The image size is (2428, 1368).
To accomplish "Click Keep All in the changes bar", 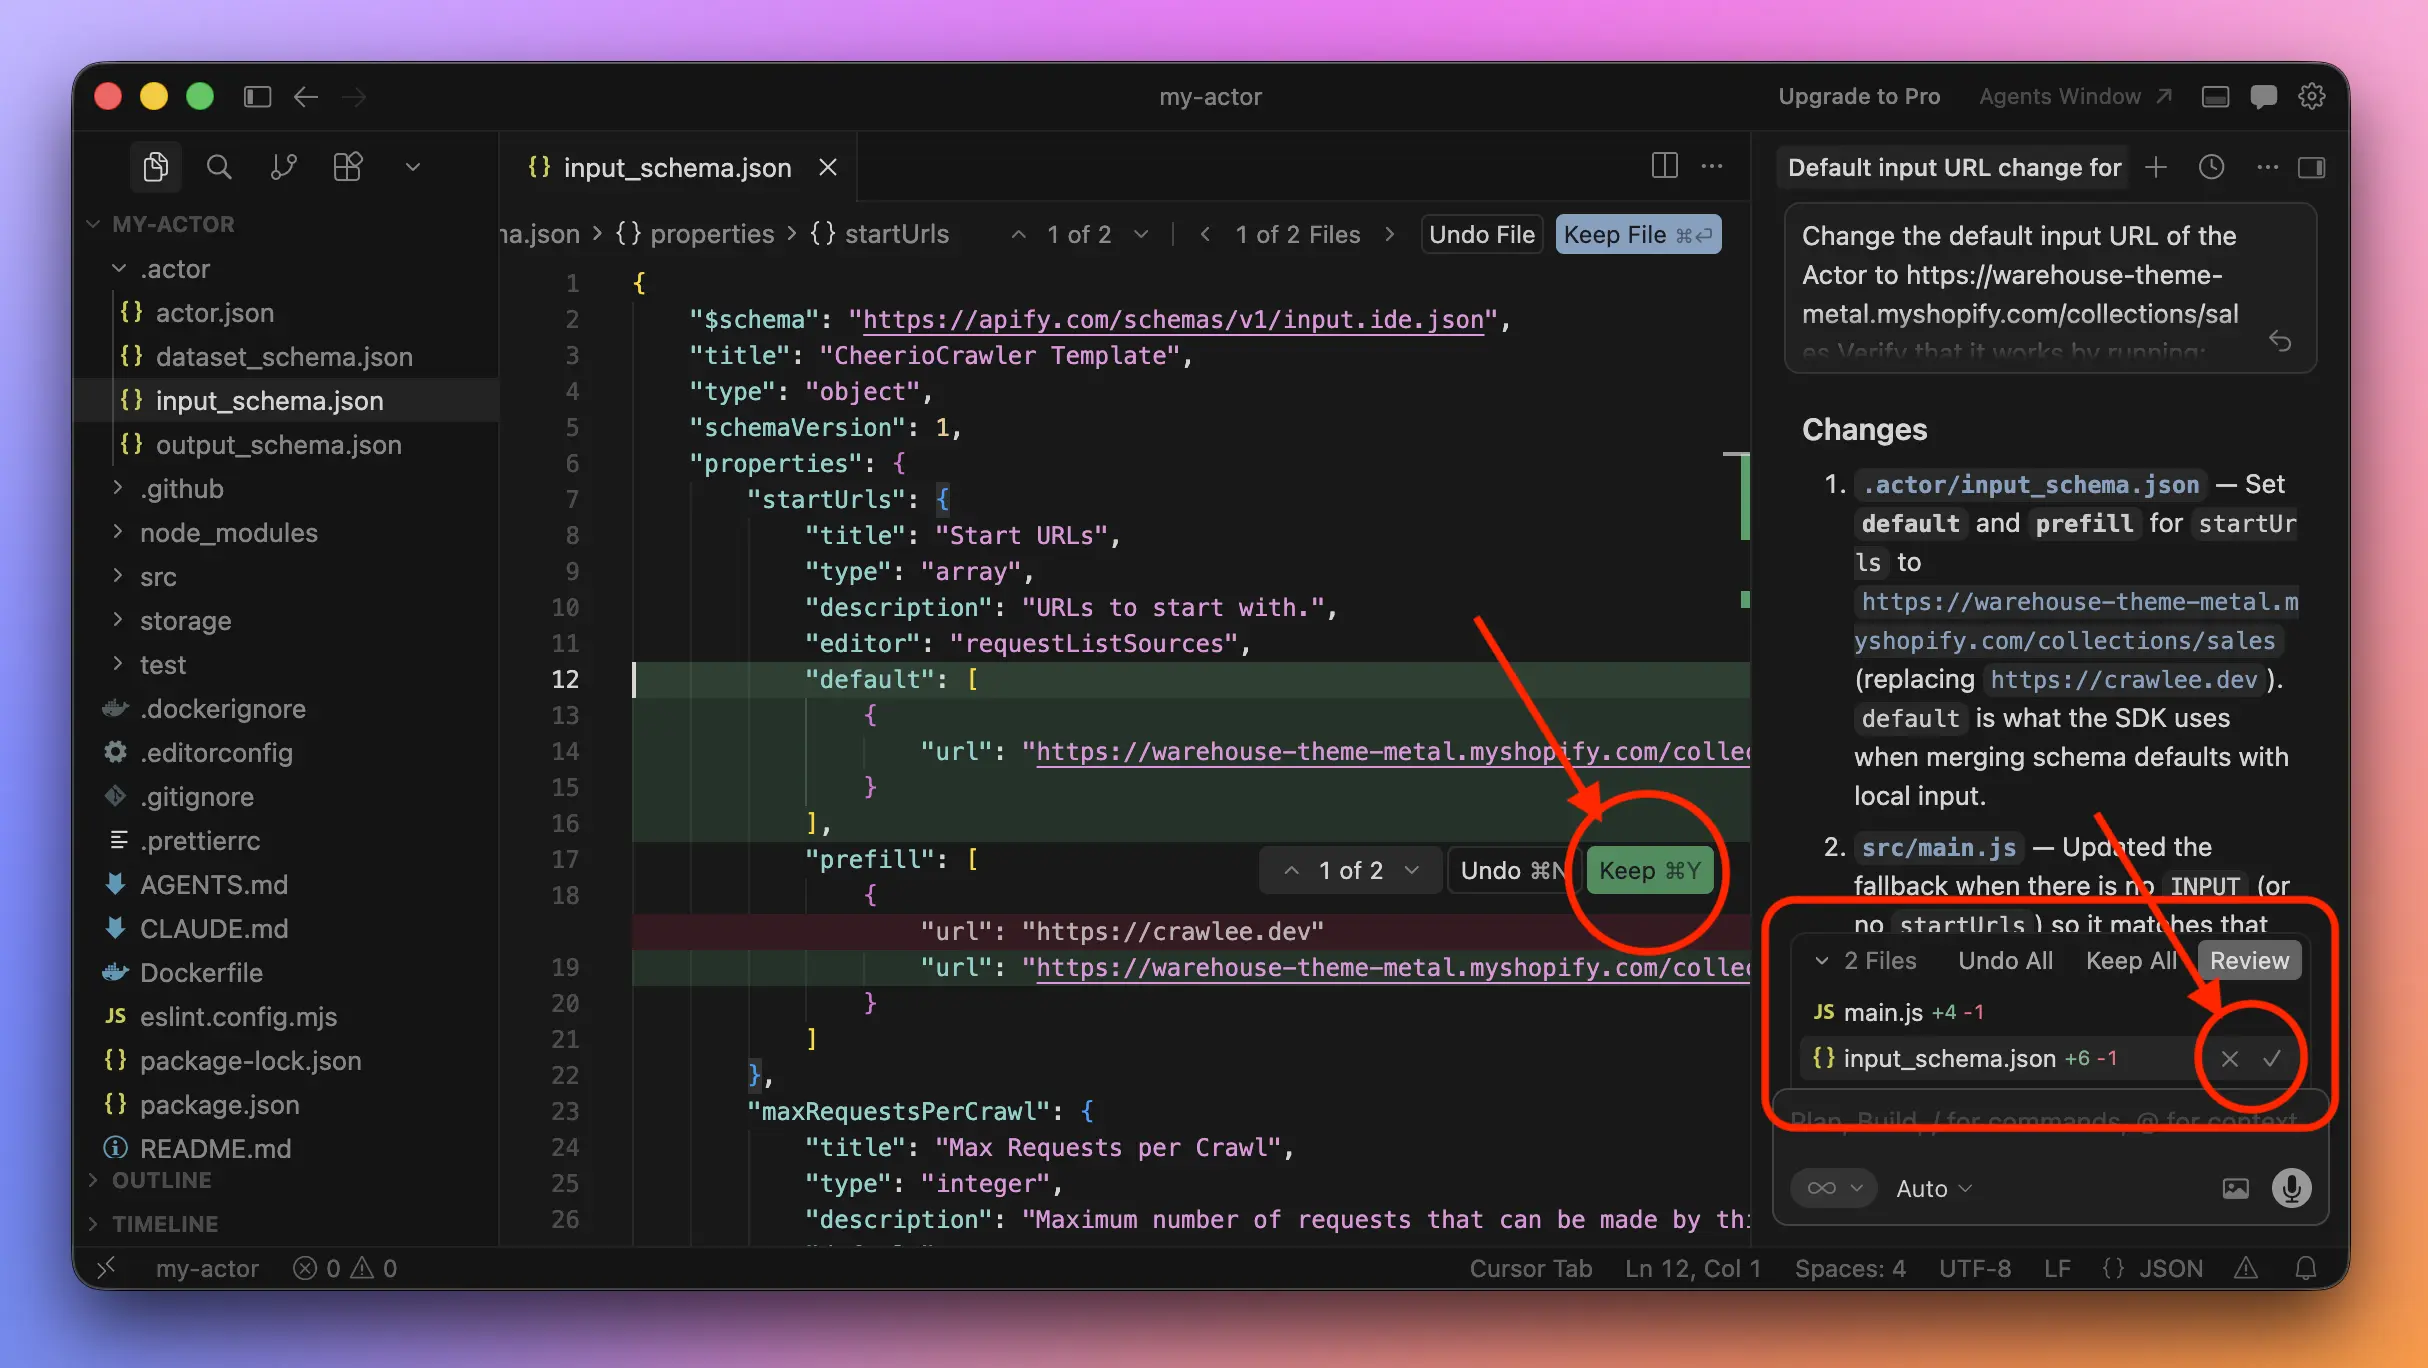I will pyautogui.click(x=2131, y=961).
